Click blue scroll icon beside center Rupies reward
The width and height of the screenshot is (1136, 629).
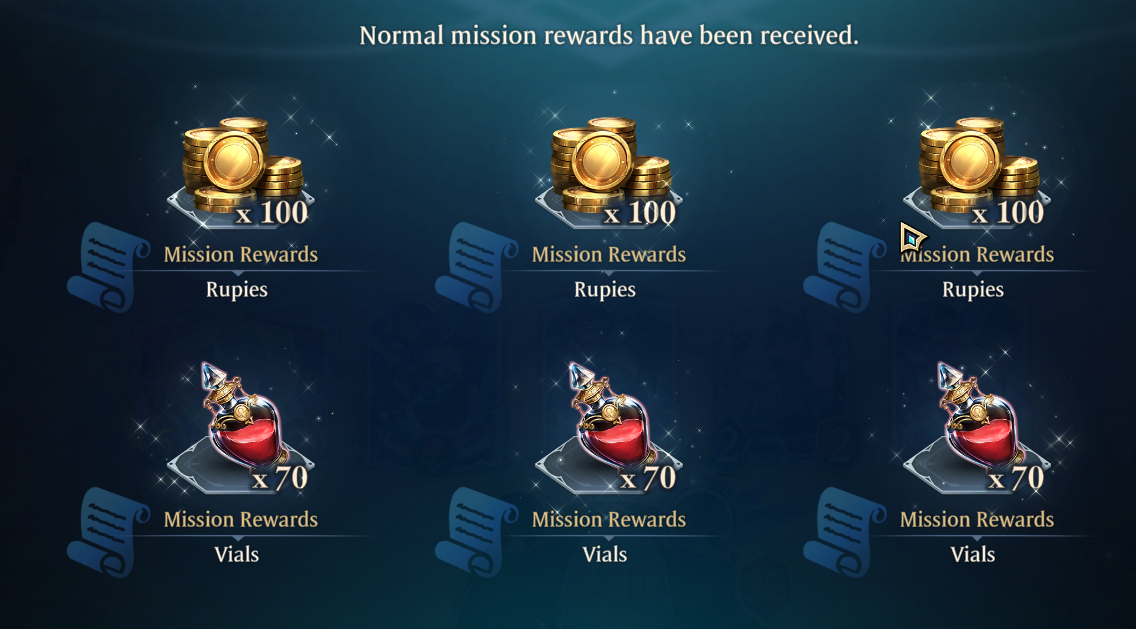pyautogui.click(x=476, y=267)
